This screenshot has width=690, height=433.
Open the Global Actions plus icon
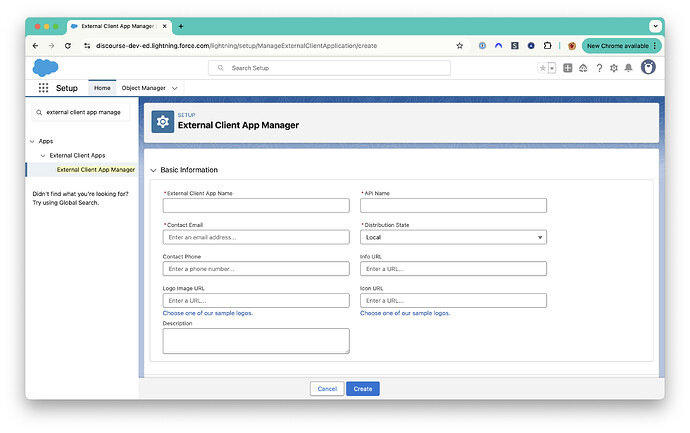[568, 68]
